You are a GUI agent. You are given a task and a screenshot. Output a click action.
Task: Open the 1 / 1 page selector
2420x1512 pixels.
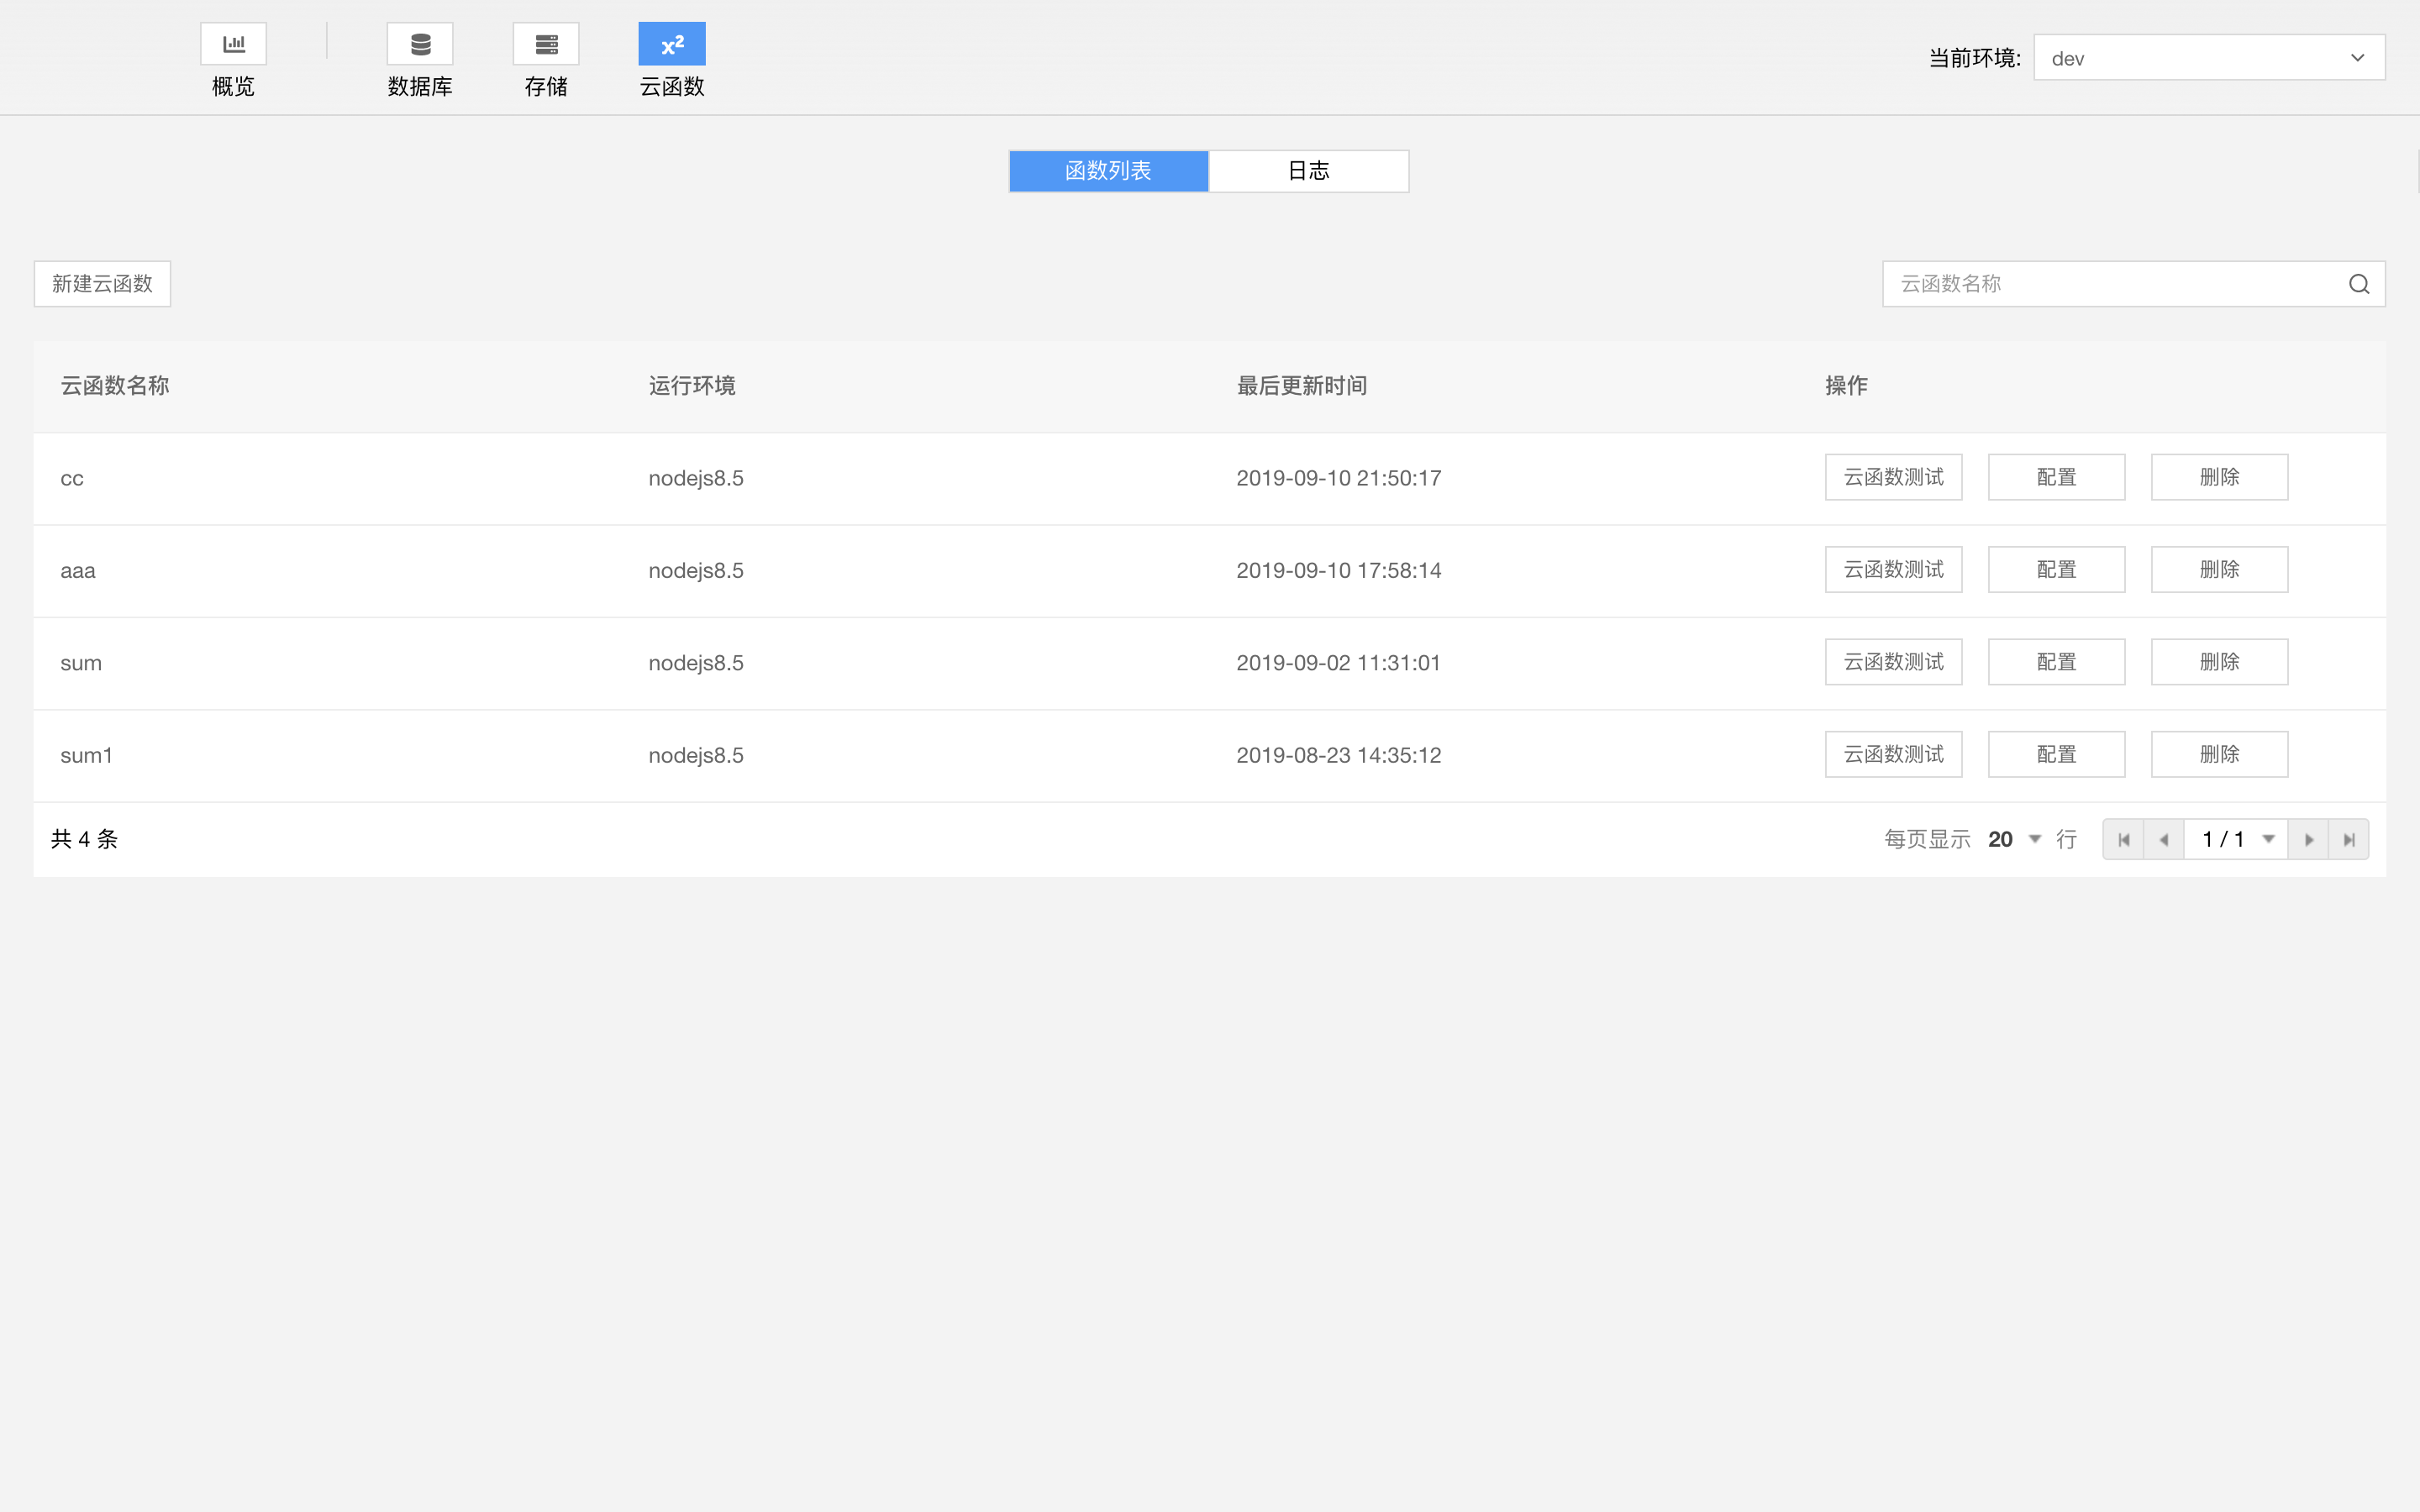[2236, 840]
